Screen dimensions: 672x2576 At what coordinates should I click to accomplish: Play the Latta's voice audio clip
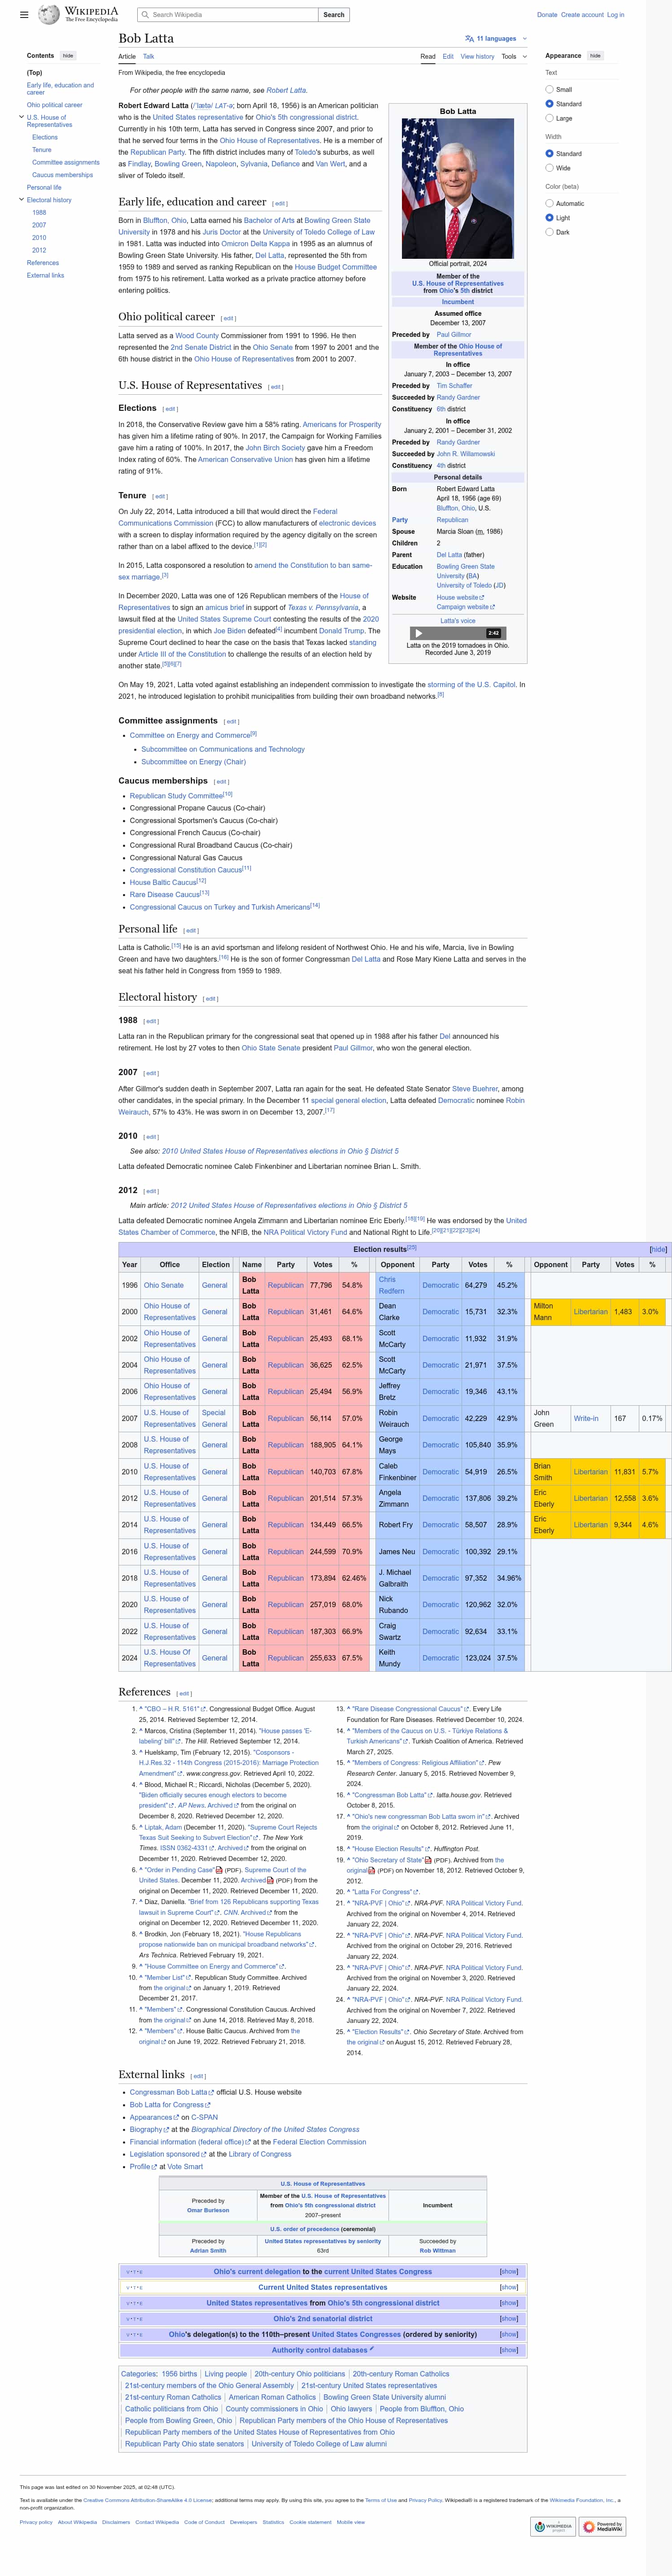coord(418,633)
